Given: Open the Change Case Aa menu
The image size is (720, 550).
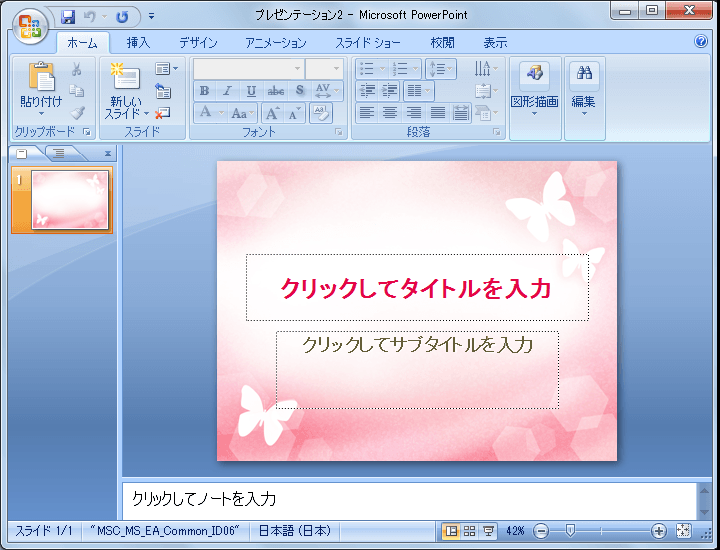Looking at the screenshot, I should (x=242, y=112).
